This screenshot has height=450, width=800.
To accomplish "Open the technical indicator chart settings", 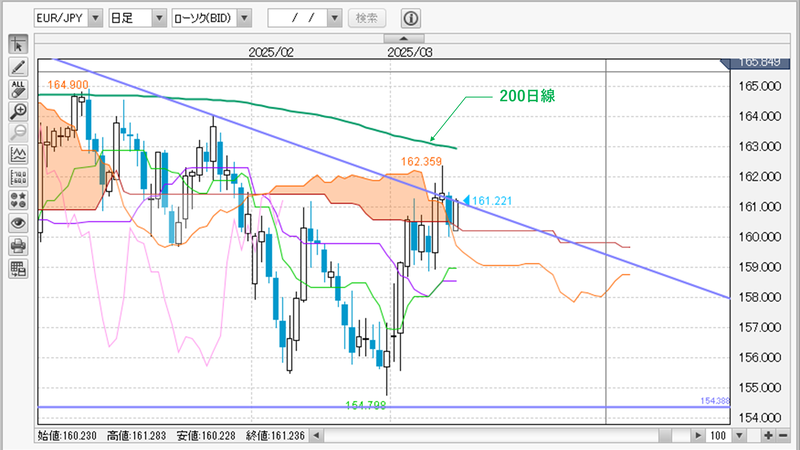I will tap(18, 155).
